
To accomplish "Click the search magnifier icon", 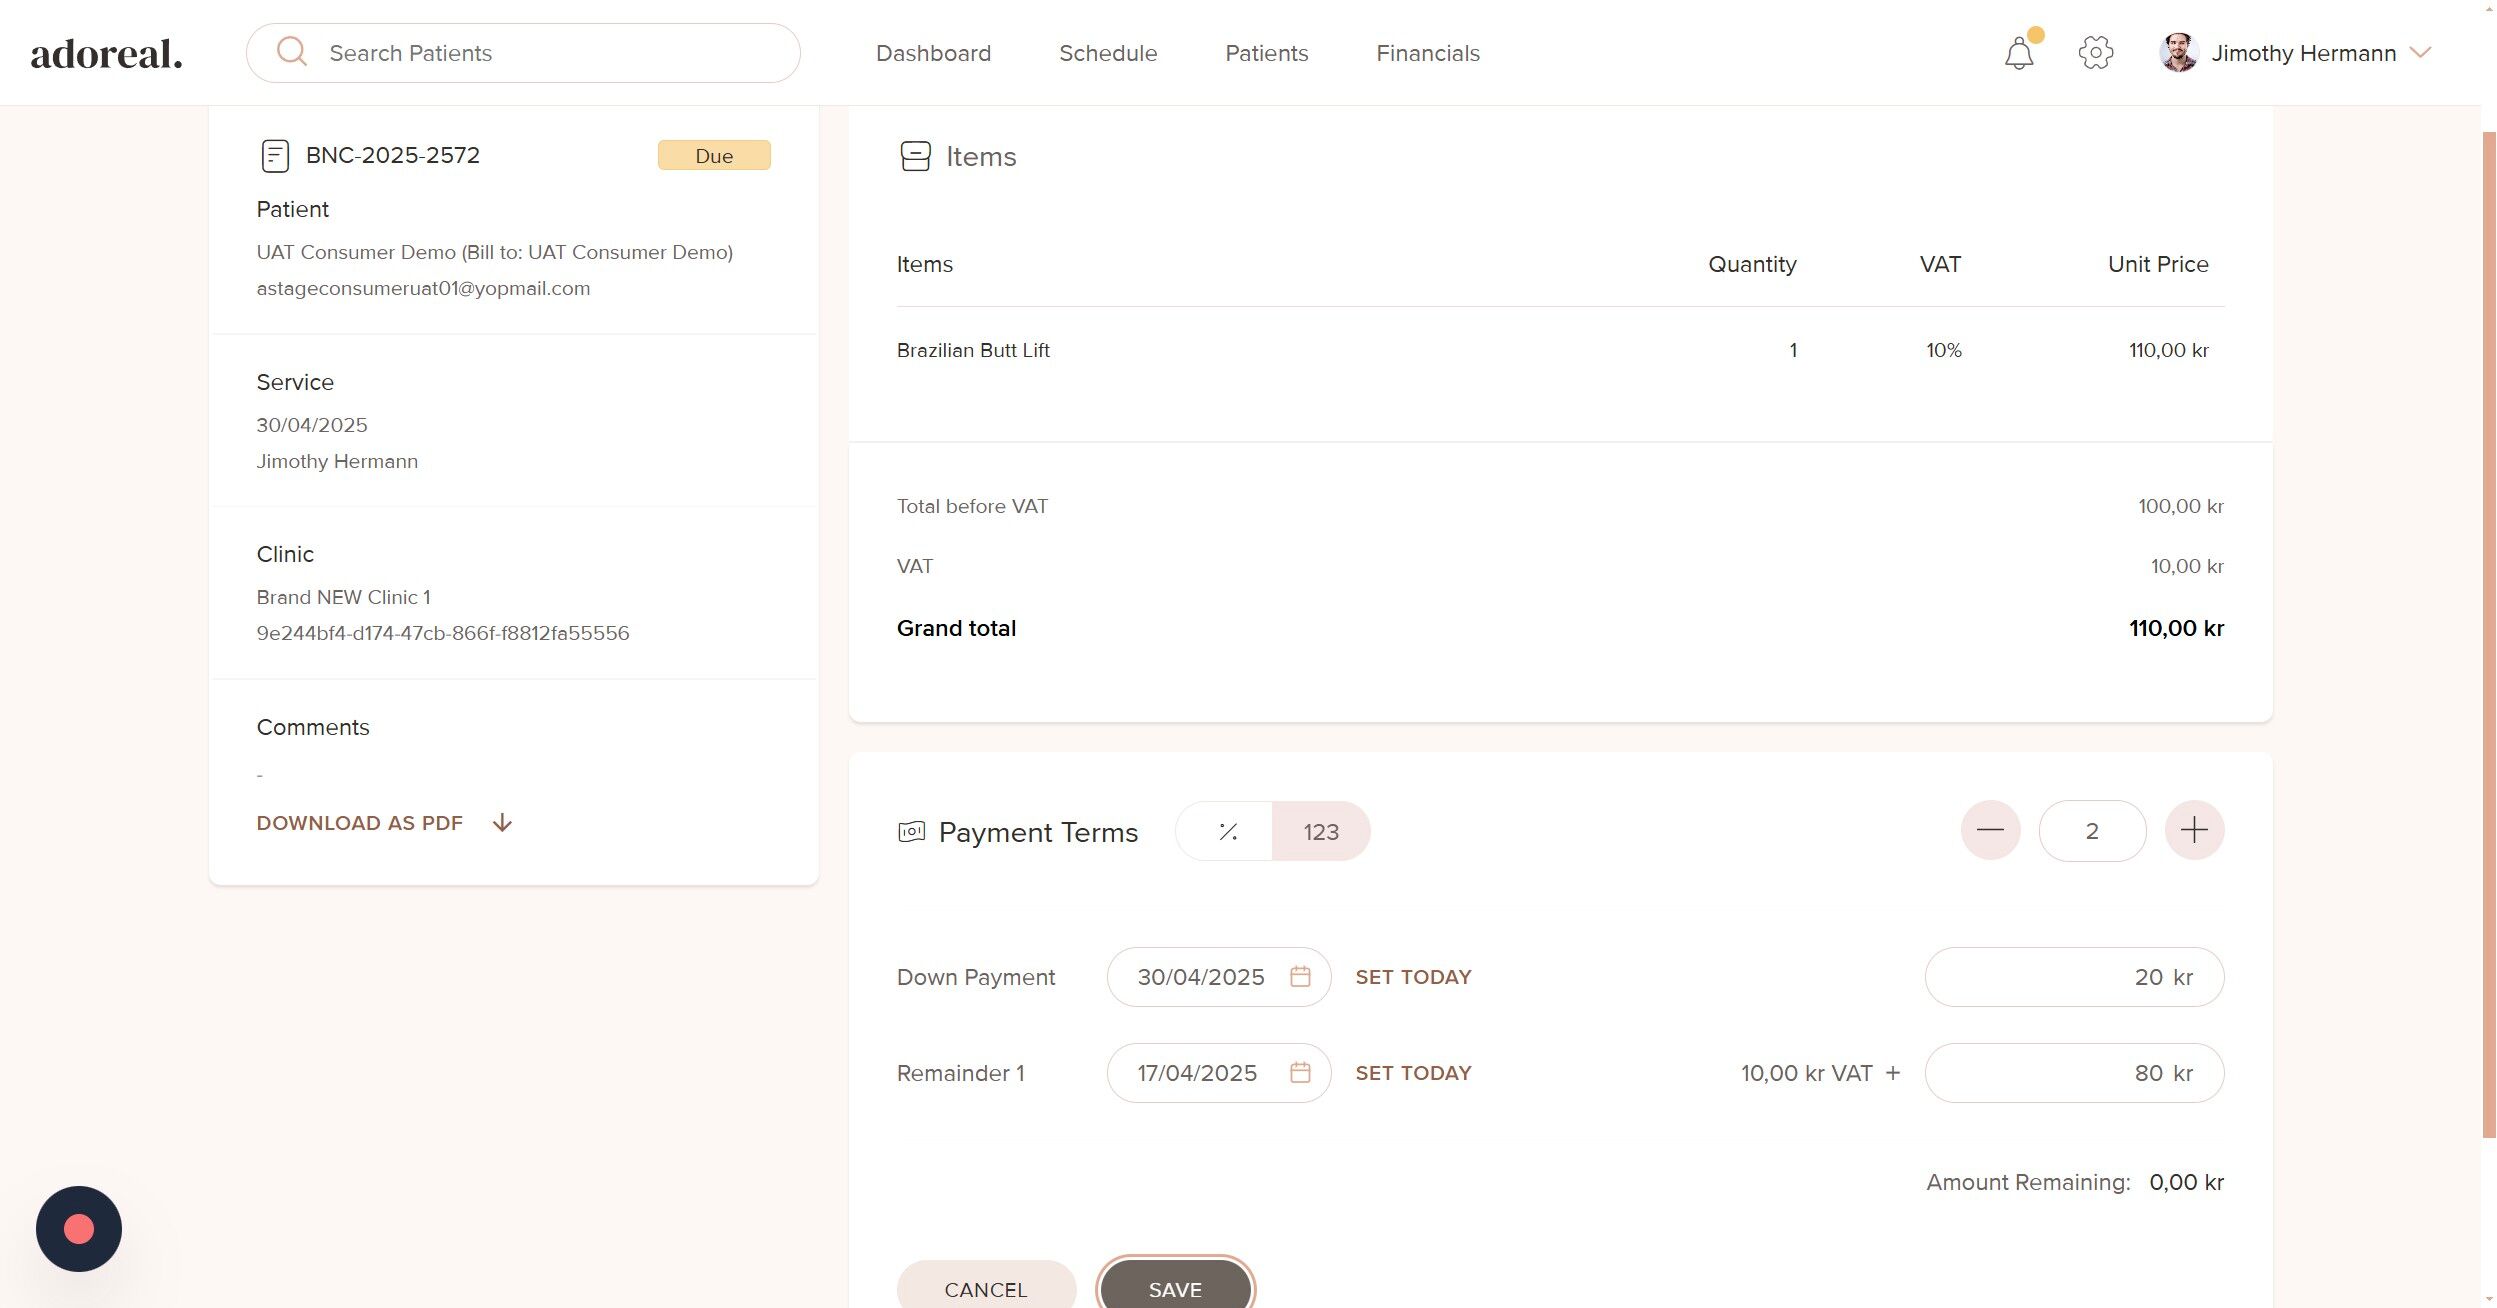I will pyautogui.click(x=291, y=52).
